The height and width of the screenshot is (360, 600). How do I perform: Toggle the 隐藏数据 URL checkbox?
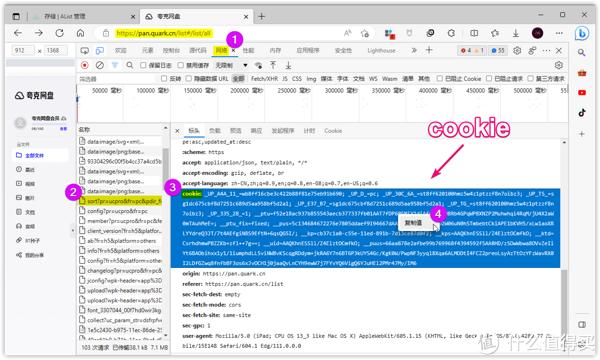pos(188,78)
